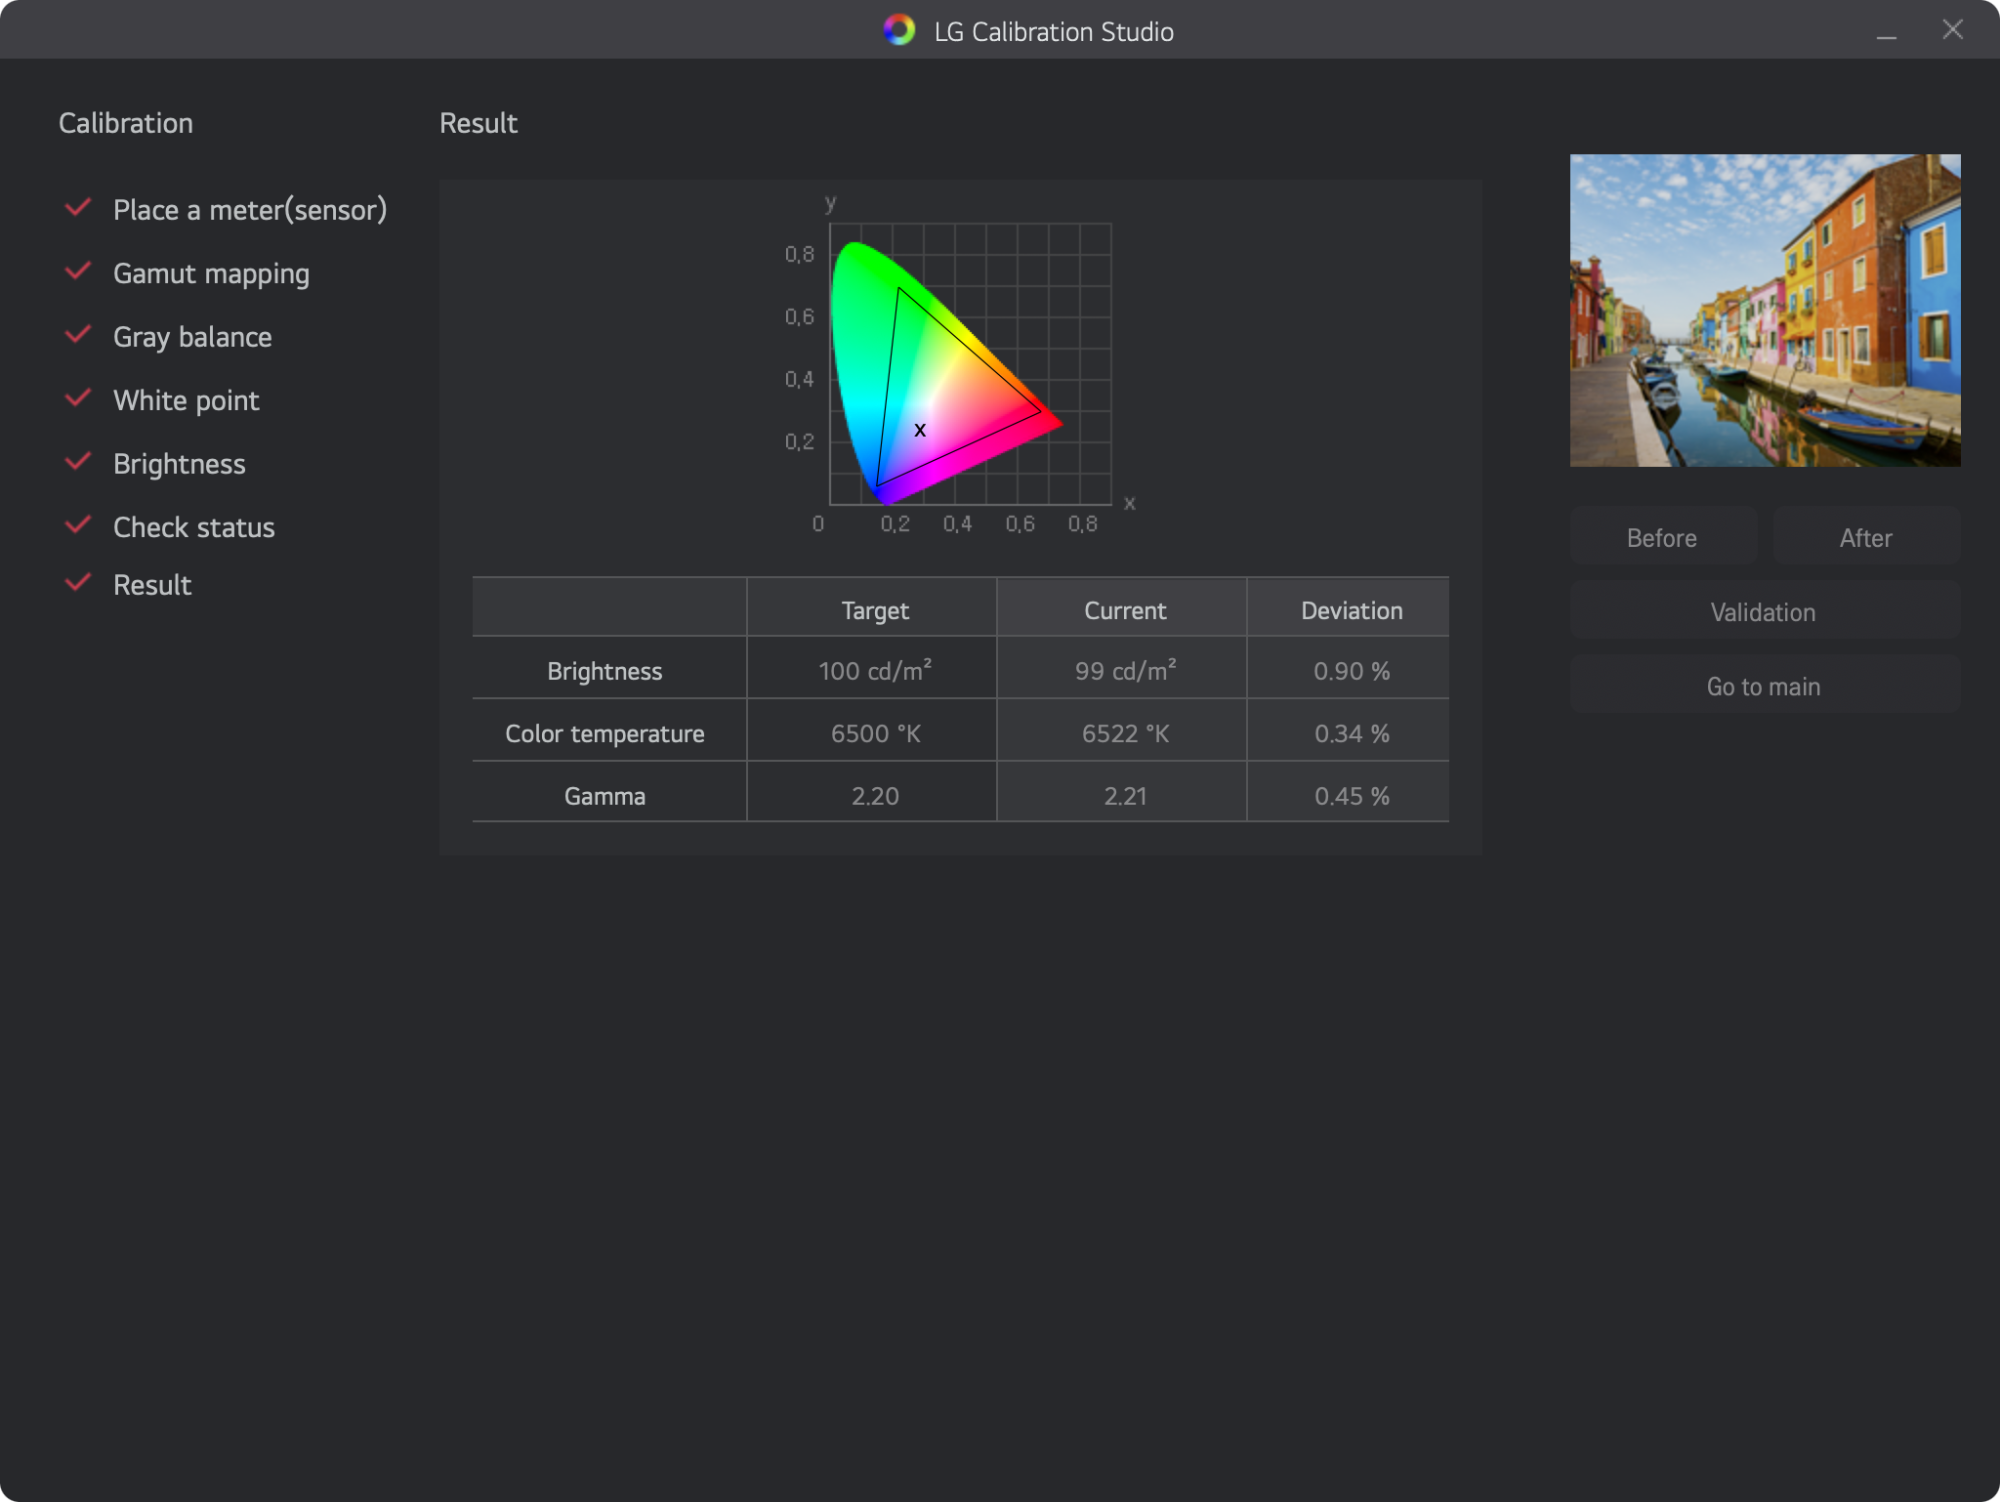Click checkmark beside Place a meter(sensor)
The image size is (2000, 1502).
pyautogui.click(x=78, y=208)
